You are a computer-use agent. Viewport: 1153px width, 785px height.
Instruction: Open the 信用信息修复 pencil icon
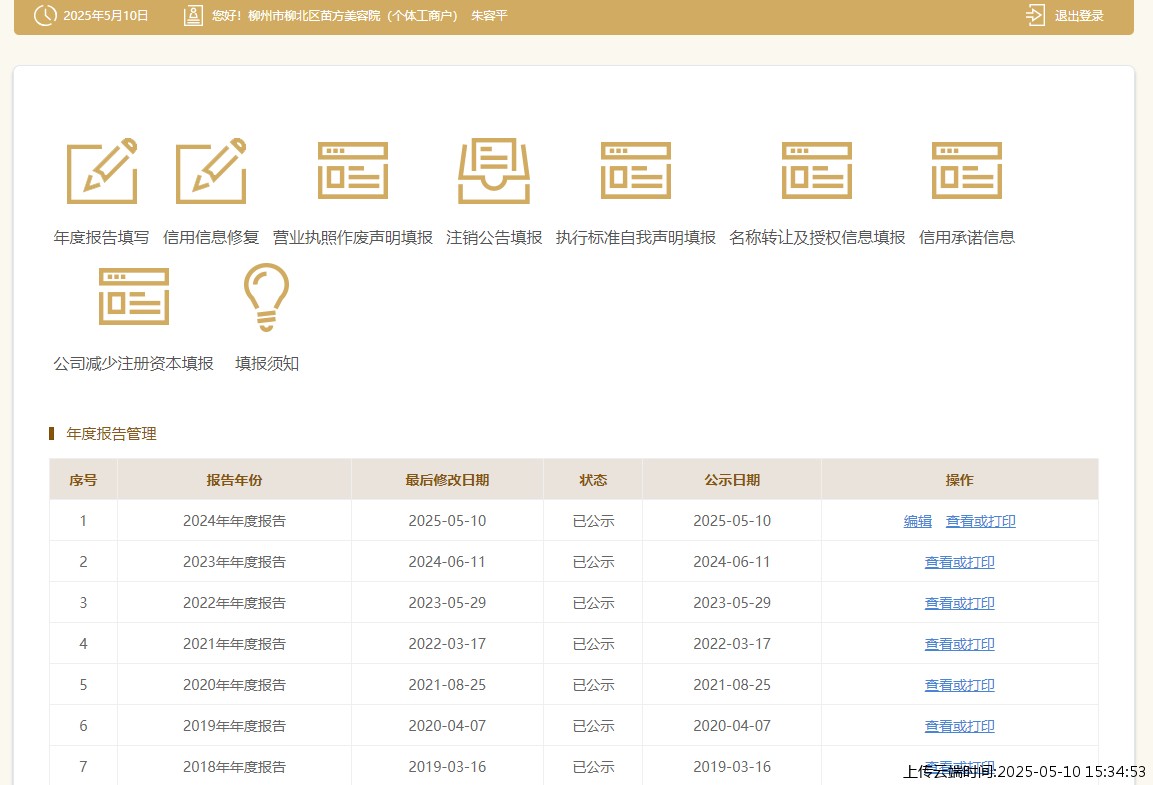click(211, 171)
